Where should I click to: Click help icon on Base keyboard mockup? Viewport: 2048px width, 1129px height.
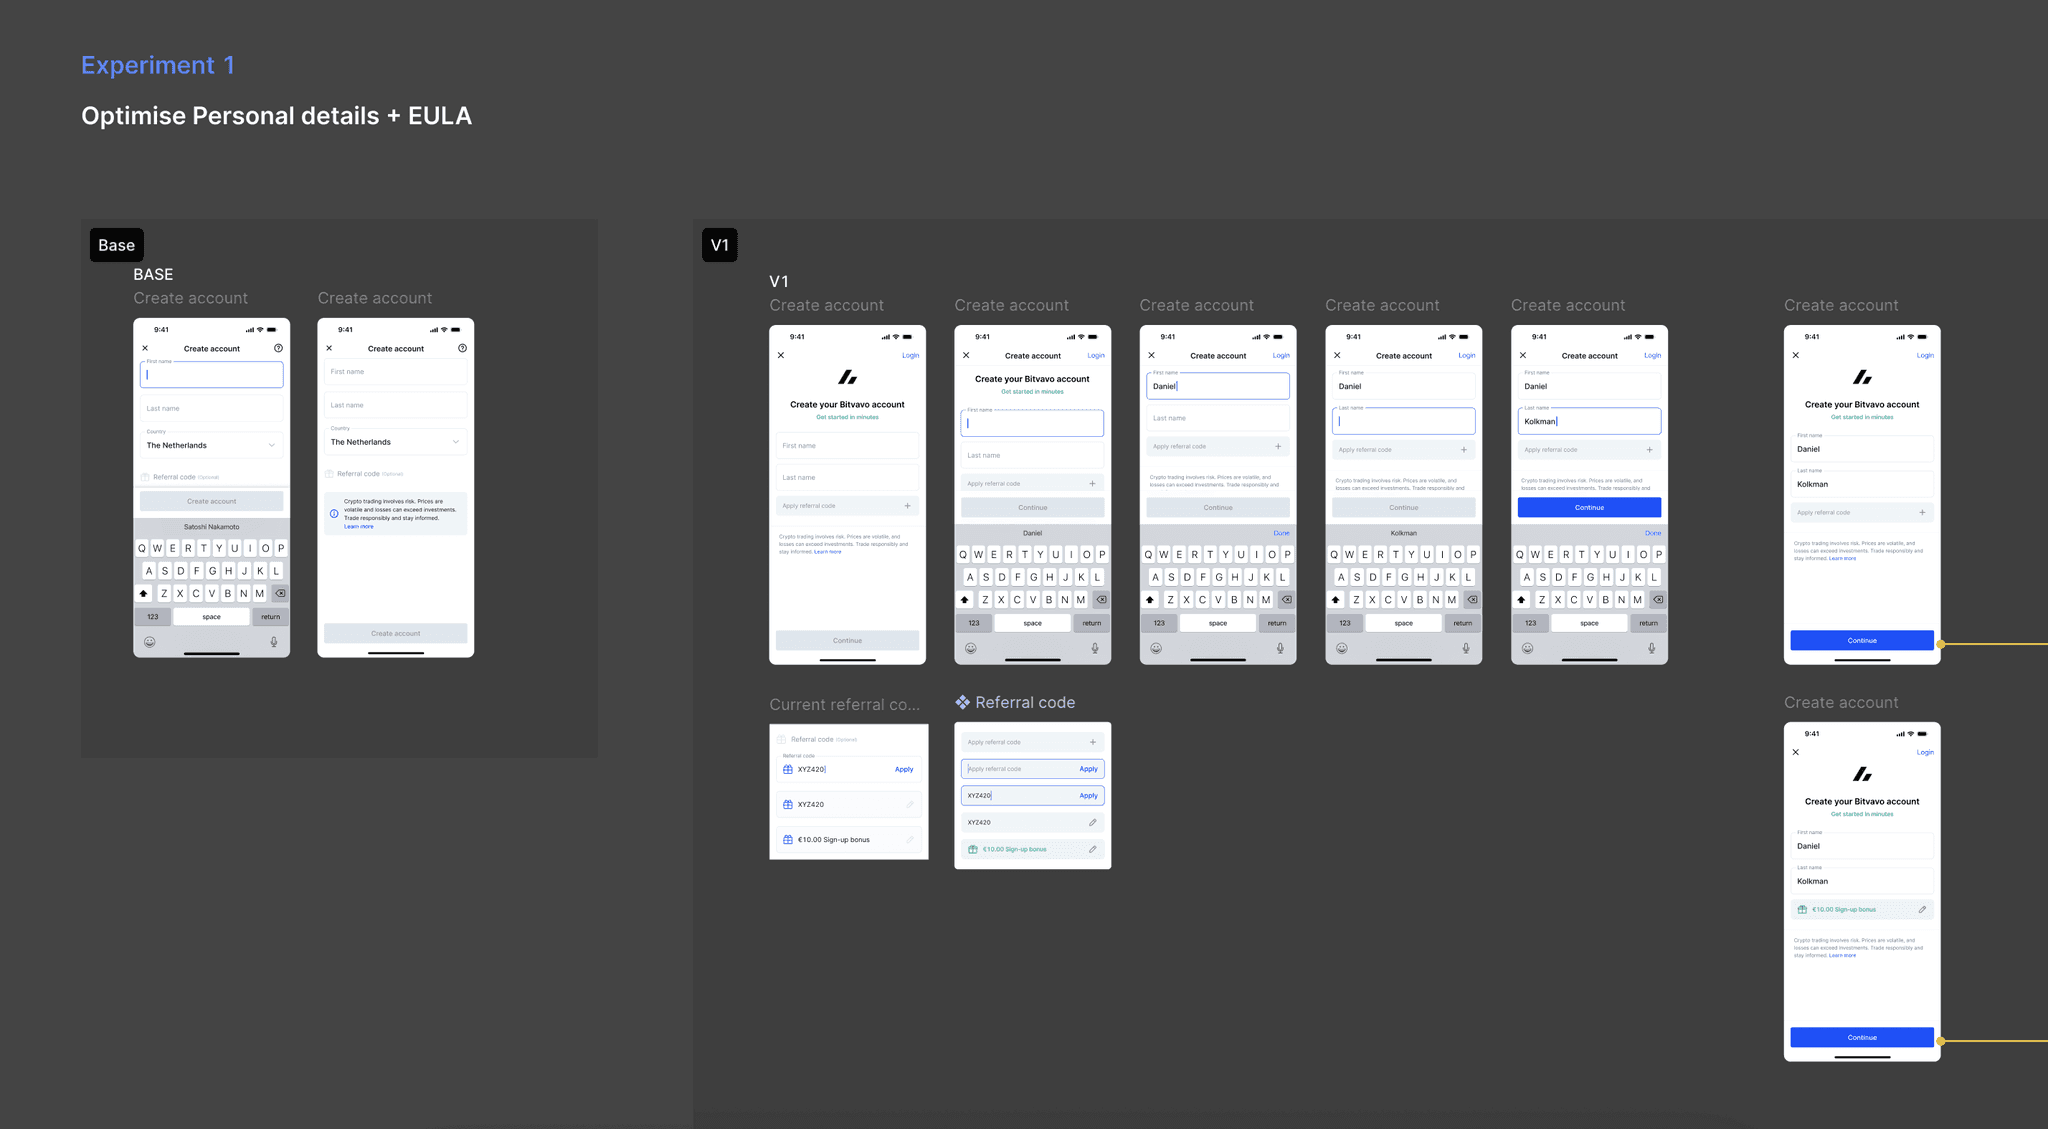pos(278,348)
